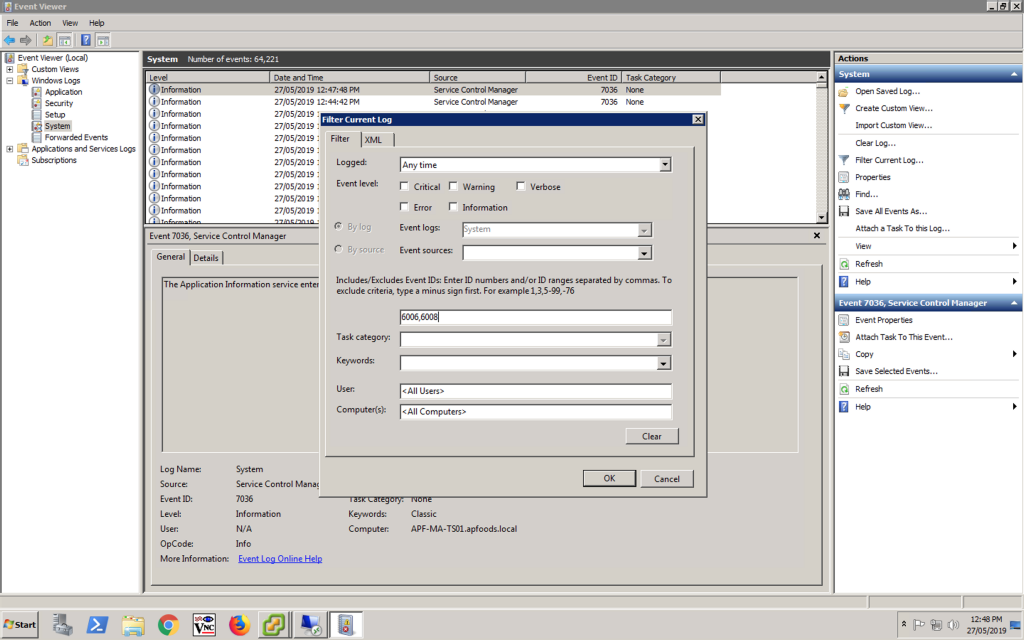The width and height of the screenshot is (1024, 640).
Task: Launch Google Chrome from the taskbar
Action: tap(168, 625)
